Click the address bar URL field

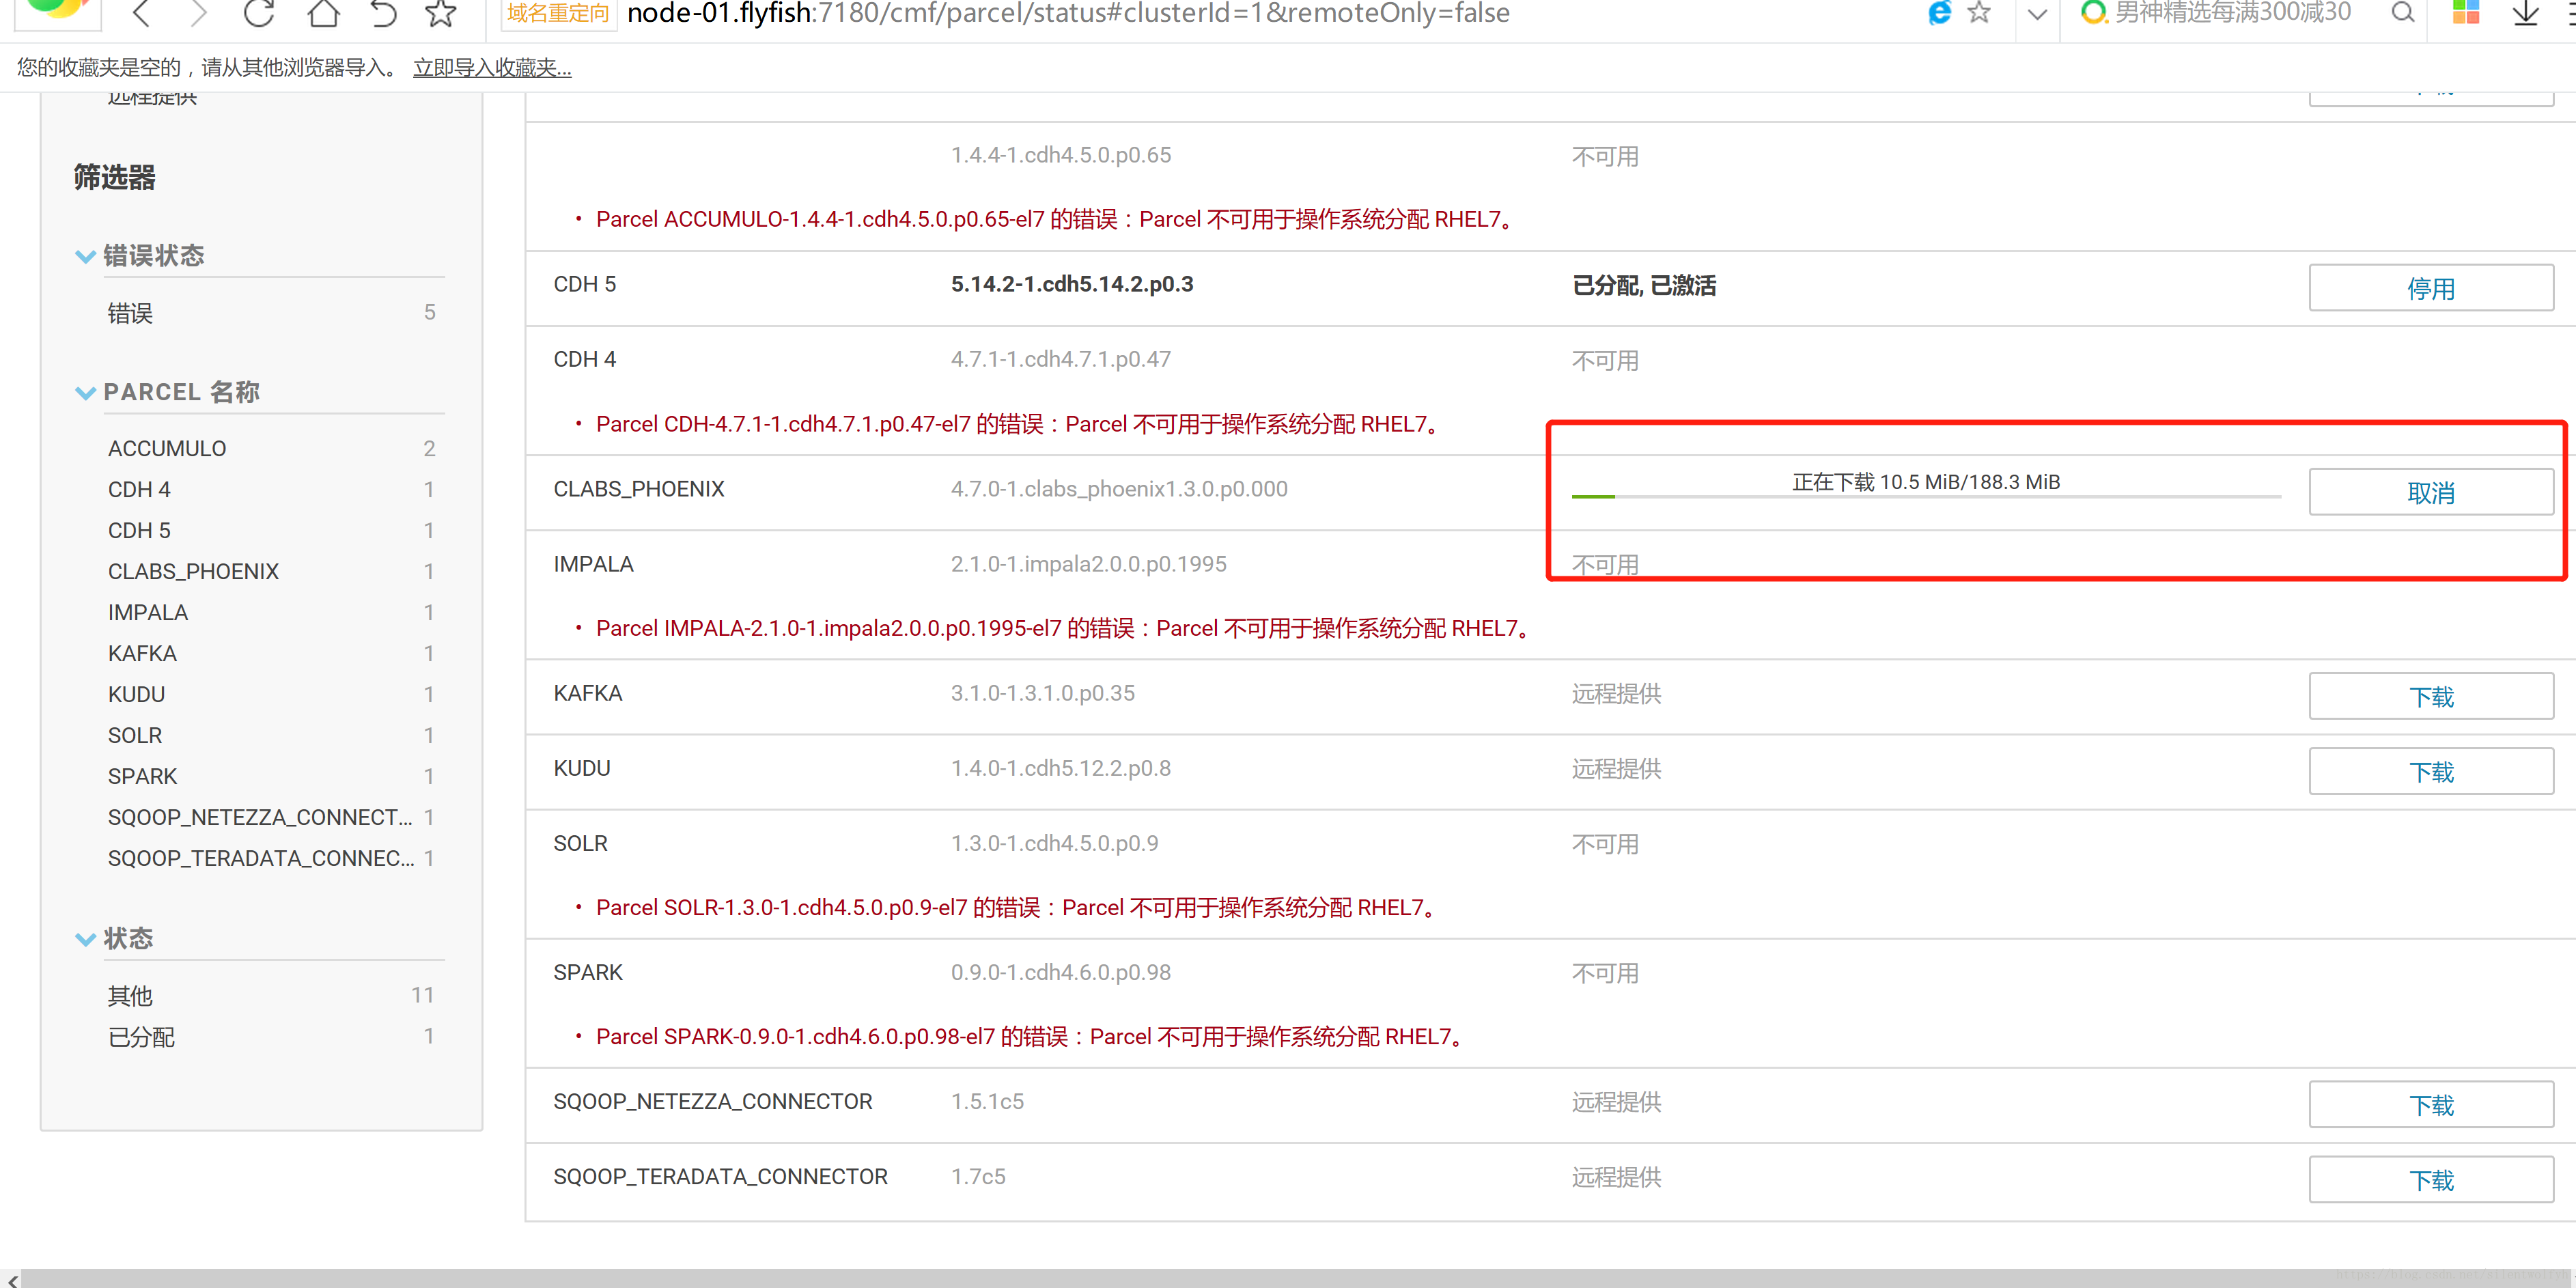[1067, 13]
